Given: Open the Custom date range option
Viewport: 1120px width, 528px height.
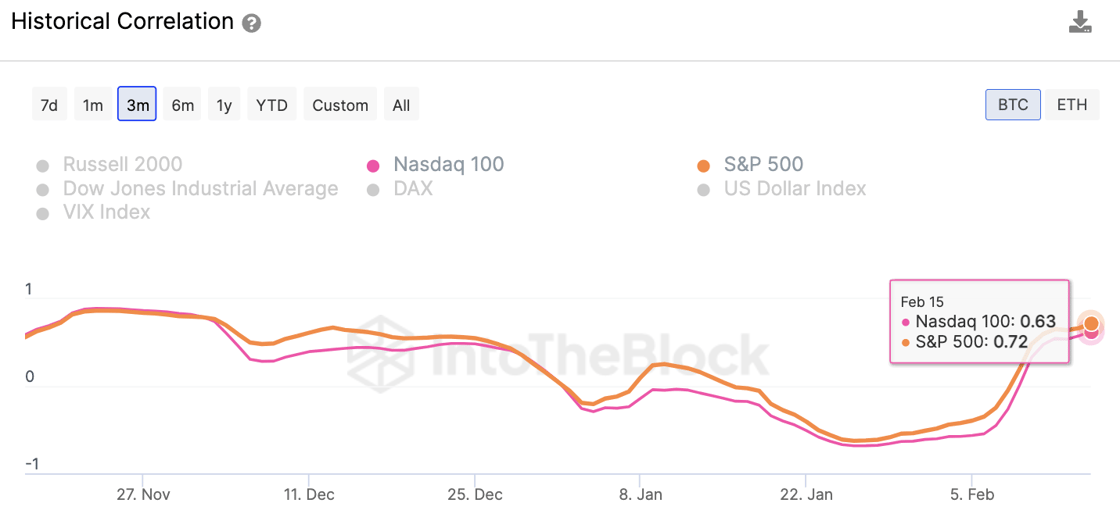Looking at the screenshot, I should pos(340,105).
